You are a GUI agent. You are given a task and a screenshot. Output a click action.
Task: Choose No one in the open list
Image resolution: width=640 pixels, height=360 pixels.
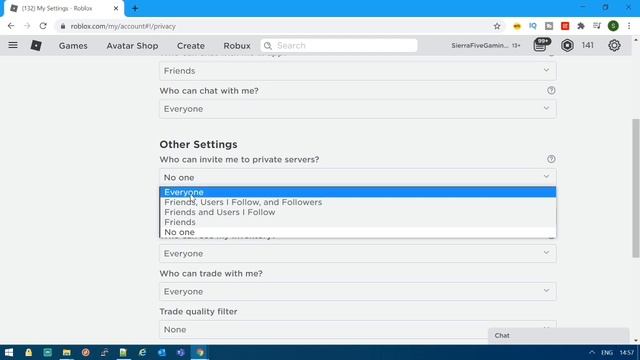pos(358,232)
